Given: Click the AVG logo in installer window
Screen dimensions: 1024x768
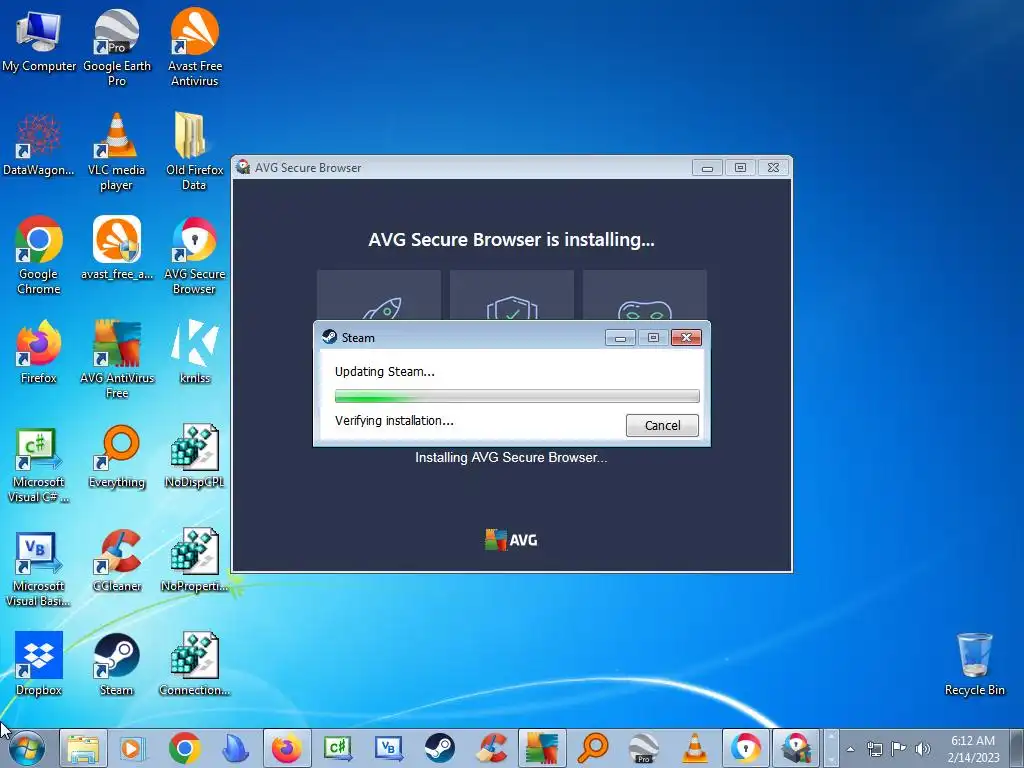Looking at the screenshot, I should (511, 540).
